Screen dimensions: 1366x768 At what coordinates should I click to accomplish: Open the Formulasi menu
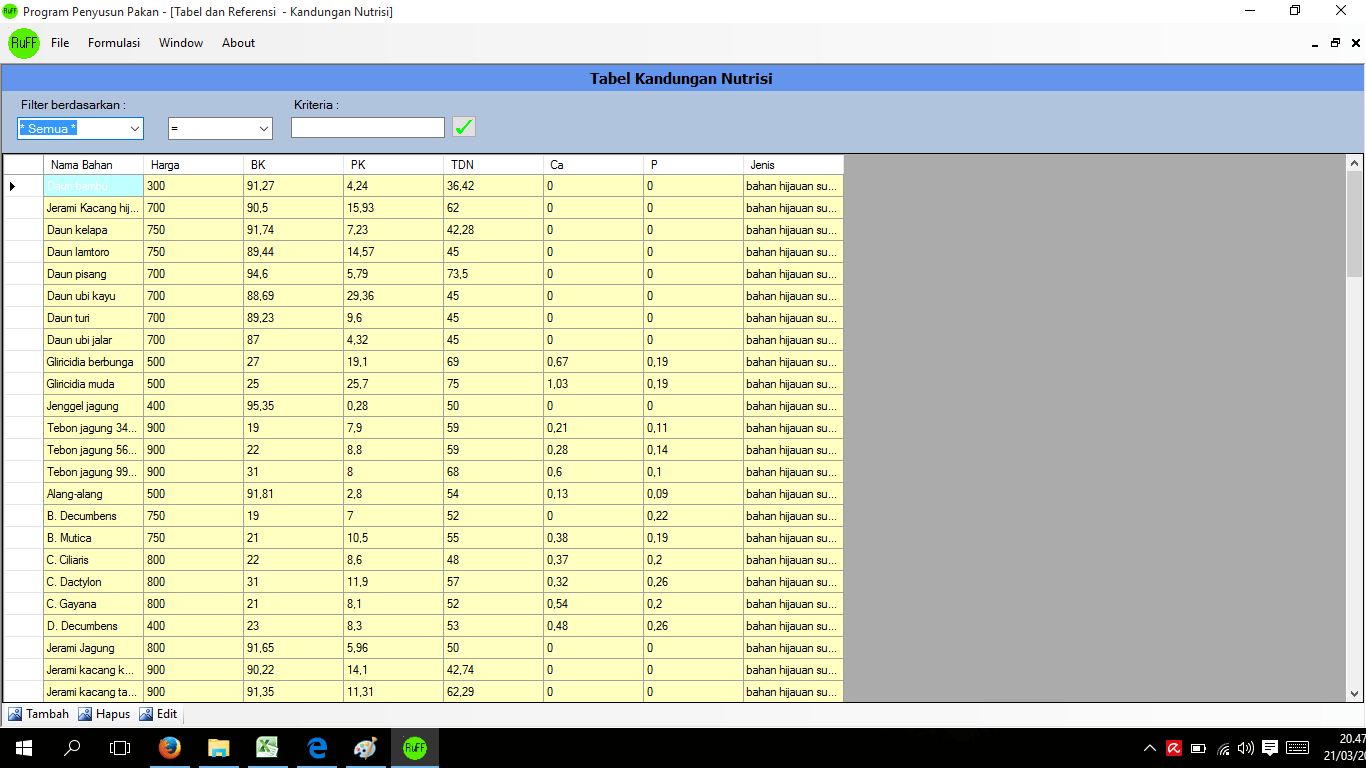pyautogui.click(x=114, y=43)
